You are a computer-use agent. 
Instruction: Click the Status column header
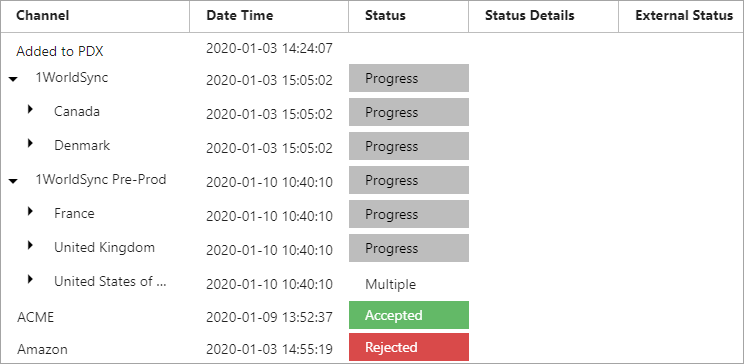385,16
